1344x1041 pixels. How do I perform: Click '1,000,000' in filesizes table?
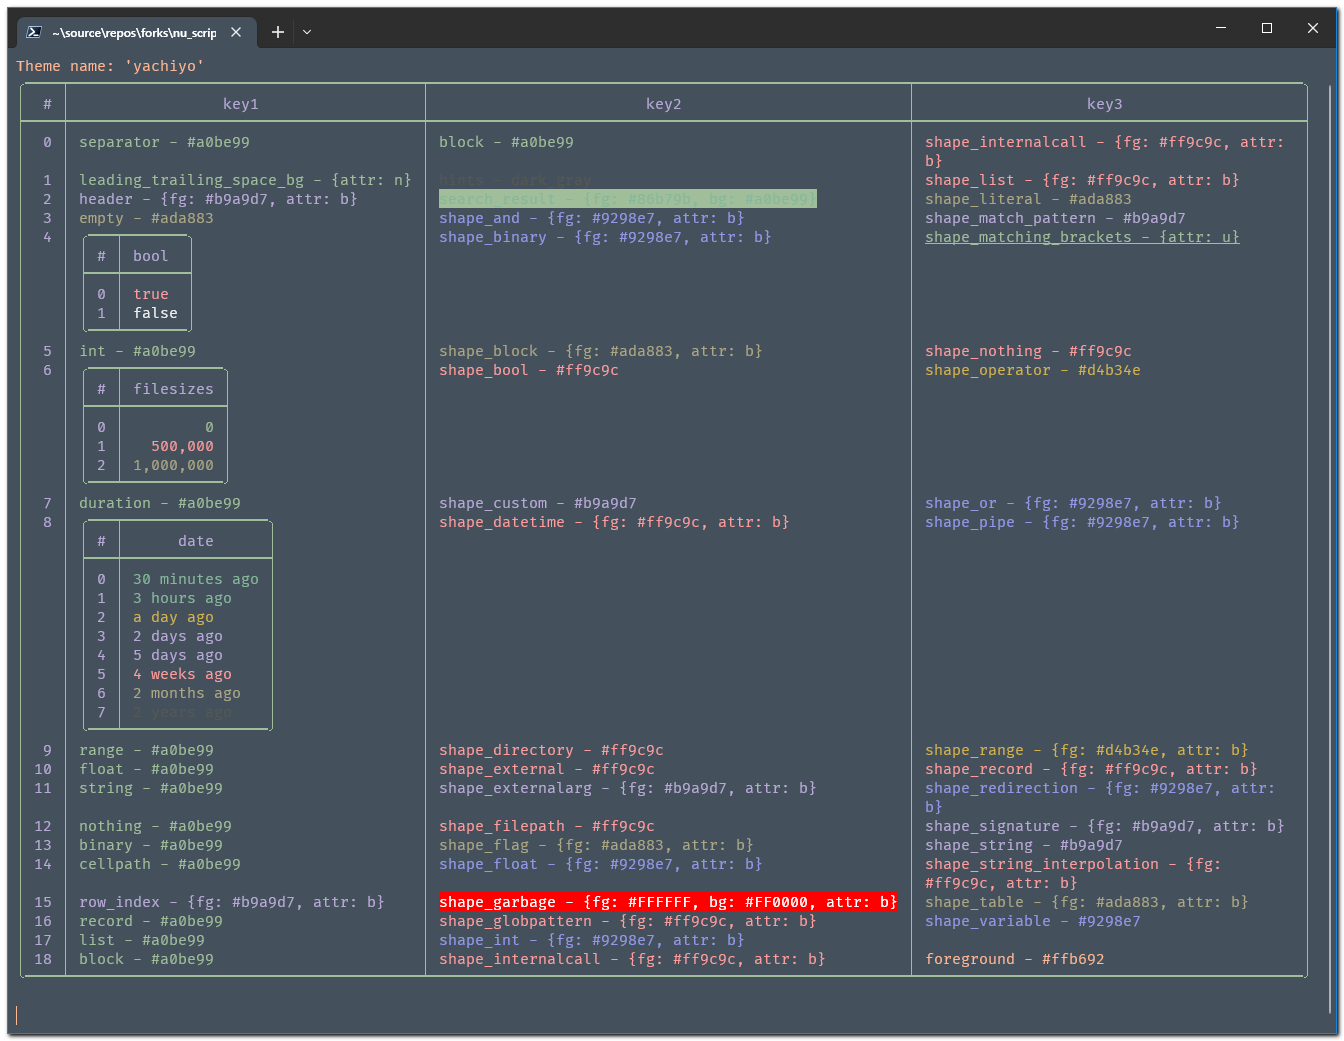pyautogui.click(x=174, y=465)
